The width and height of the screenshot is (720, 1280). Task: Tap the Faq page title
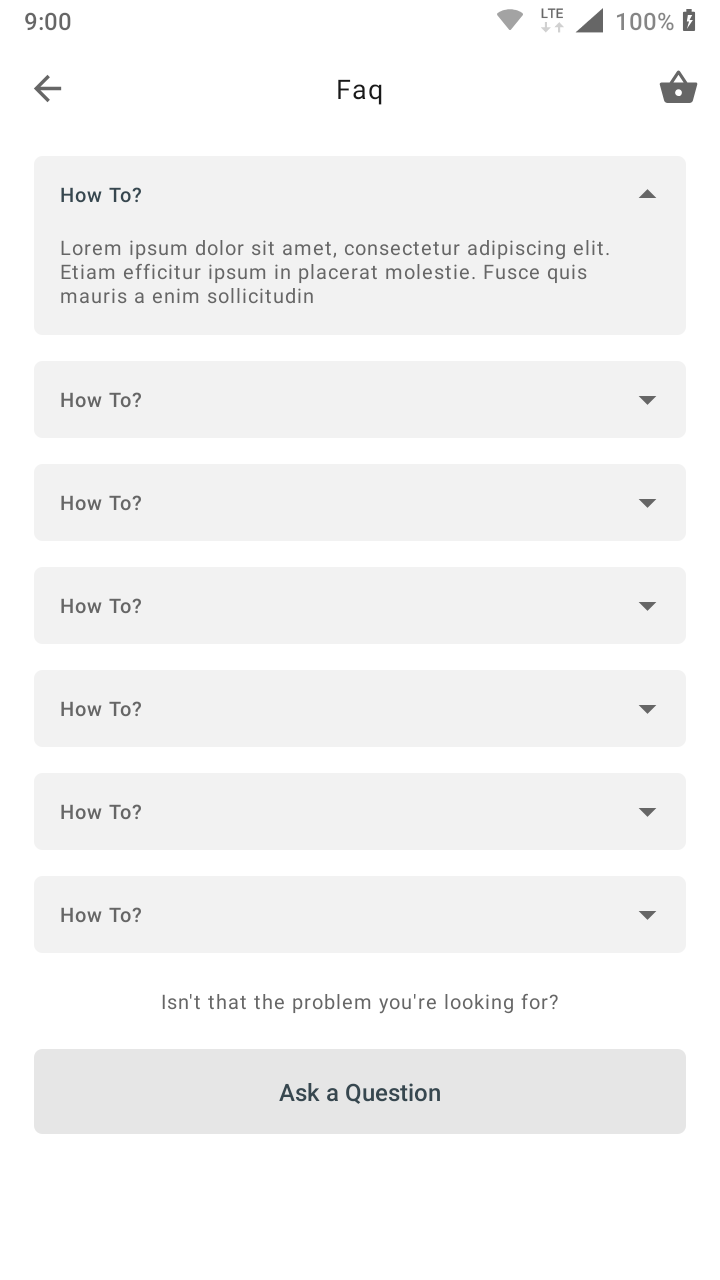click(x=360, y=90)
